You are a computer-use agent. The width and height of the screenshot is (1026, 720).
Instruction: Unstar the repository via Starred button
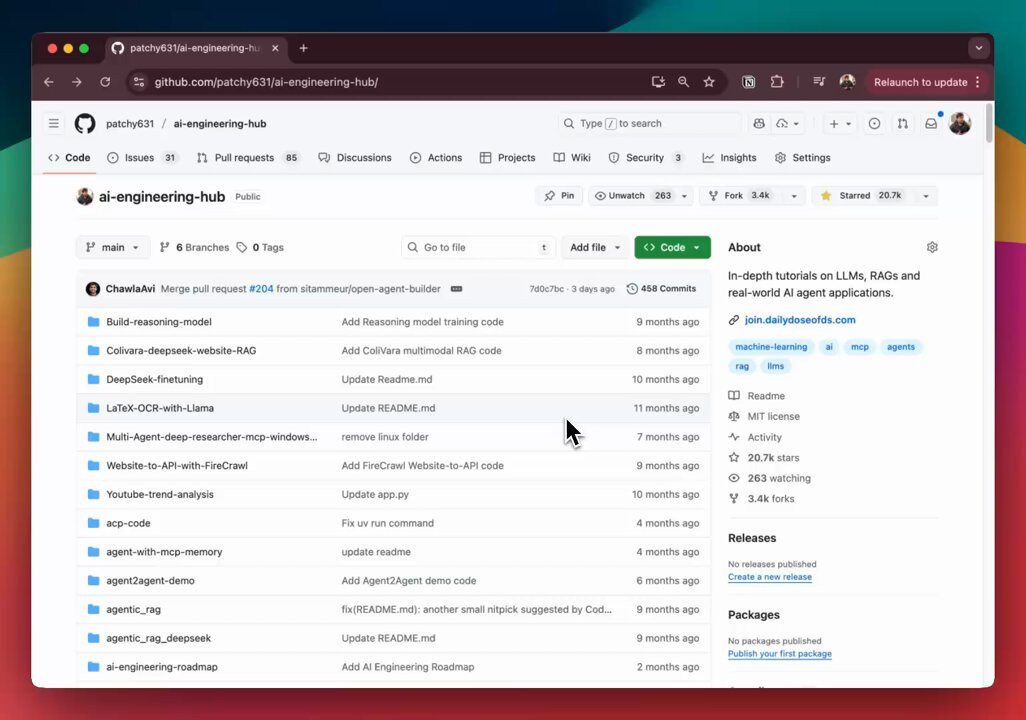[x=863, y=196]
